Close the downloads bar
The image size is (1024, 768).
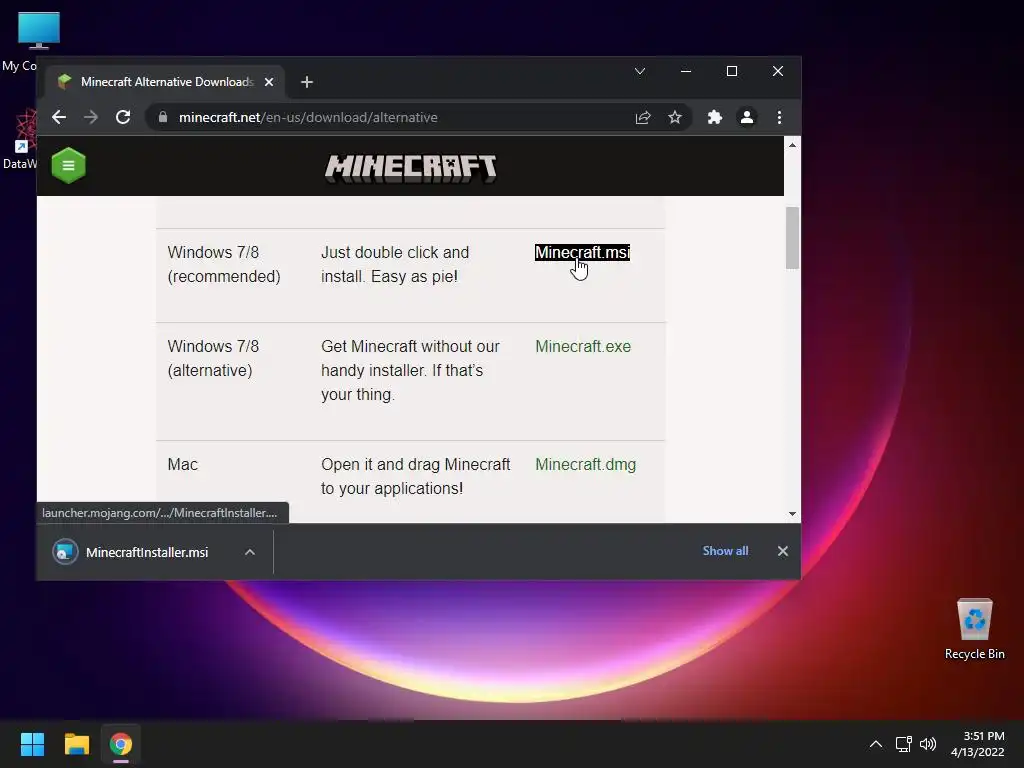point(783,551)
